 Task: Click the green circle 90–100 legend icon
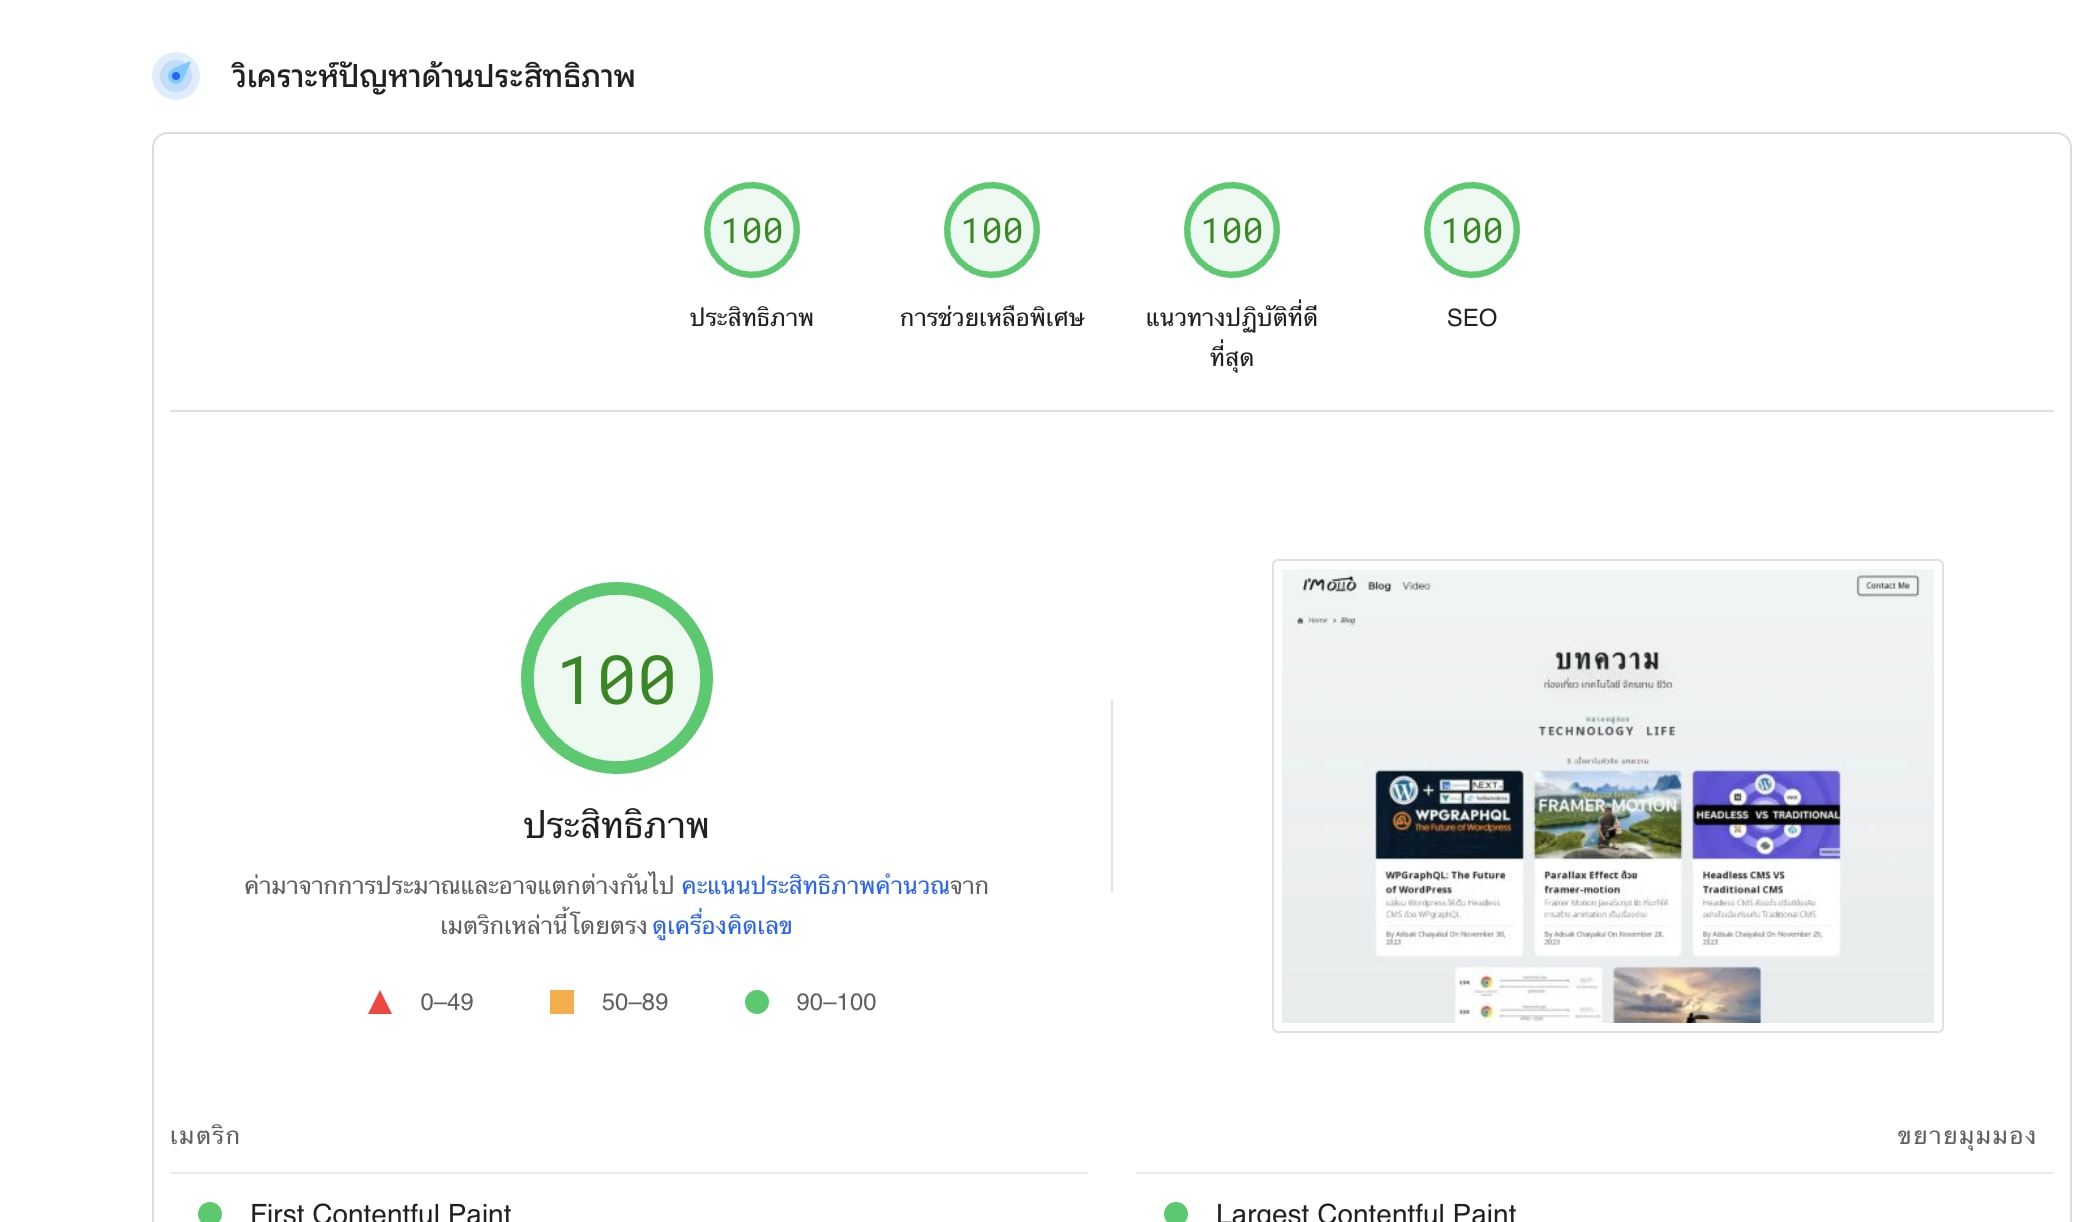[x=757, y=1002]
